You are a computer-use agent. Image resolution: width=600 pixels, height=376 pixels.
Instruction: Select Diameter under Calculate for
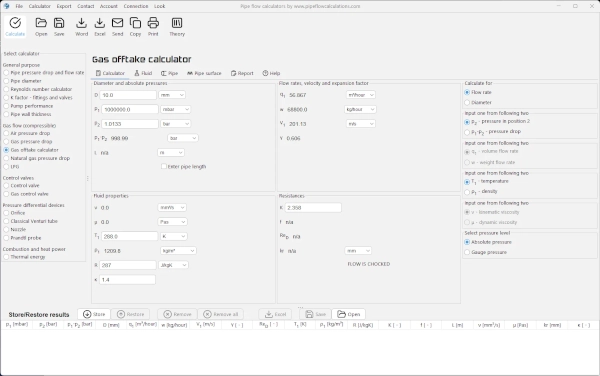[x=478, y=103]
